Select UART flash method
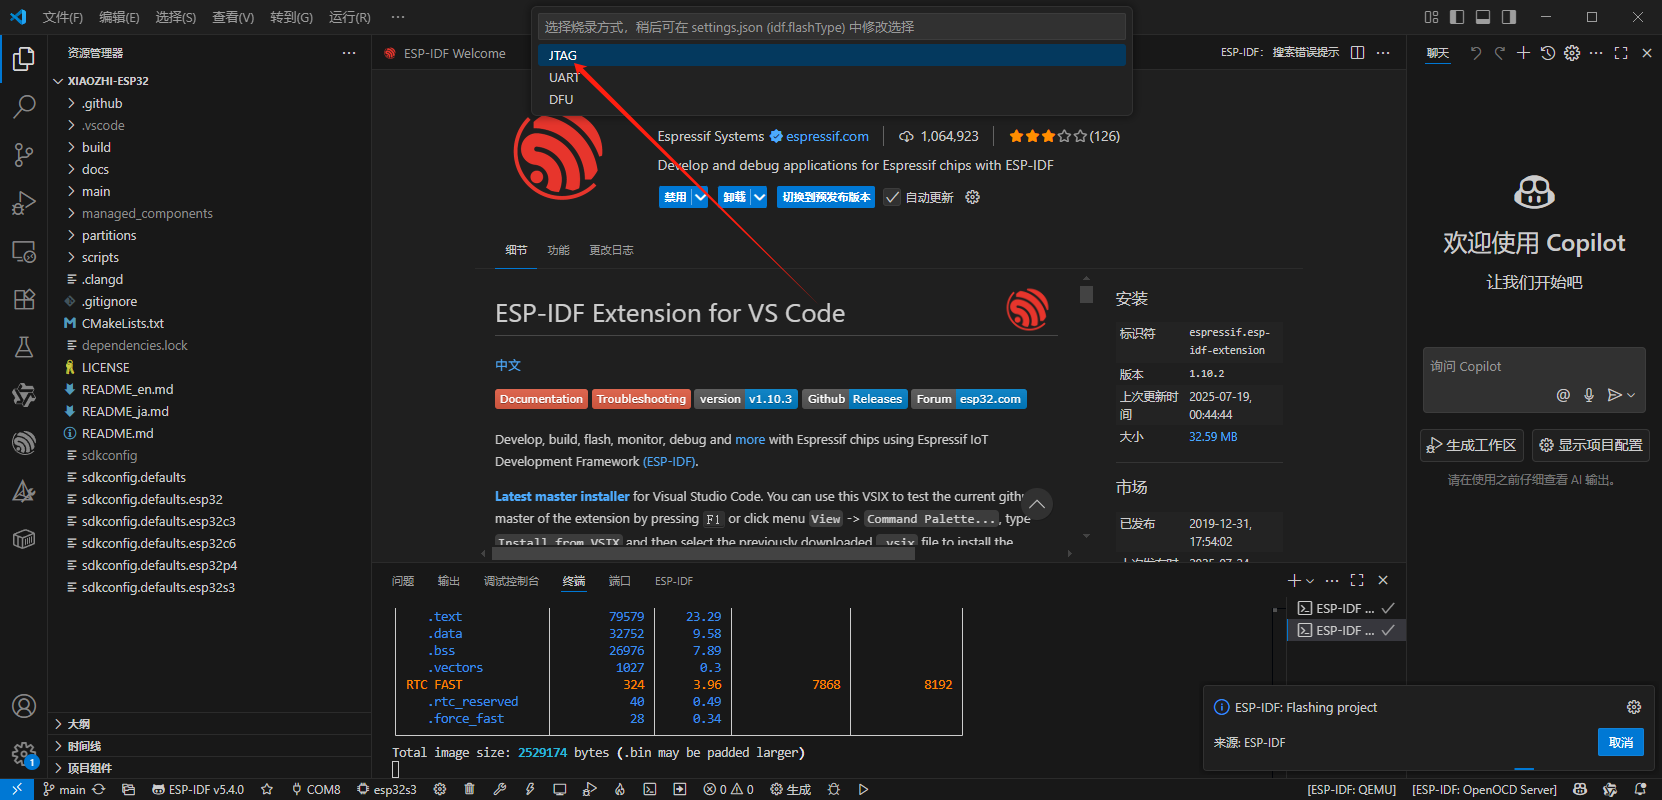 click(832, 77)
